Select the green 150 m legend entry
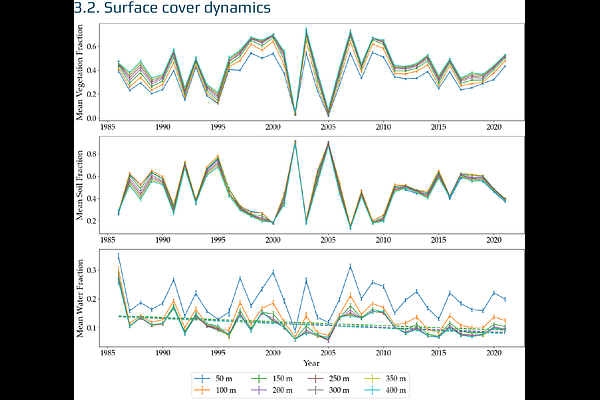The width and height of the screenshot is (600, 400). coord(270,378)
